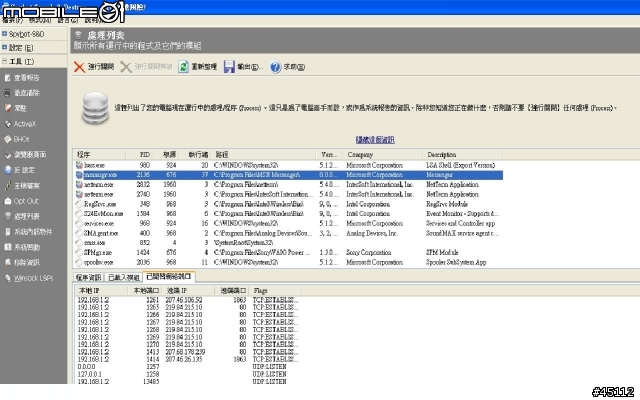Select the 127.0.0.1 UDP LISTEN row
Viewport: 640px width, 400px height.
click(188, 374)
